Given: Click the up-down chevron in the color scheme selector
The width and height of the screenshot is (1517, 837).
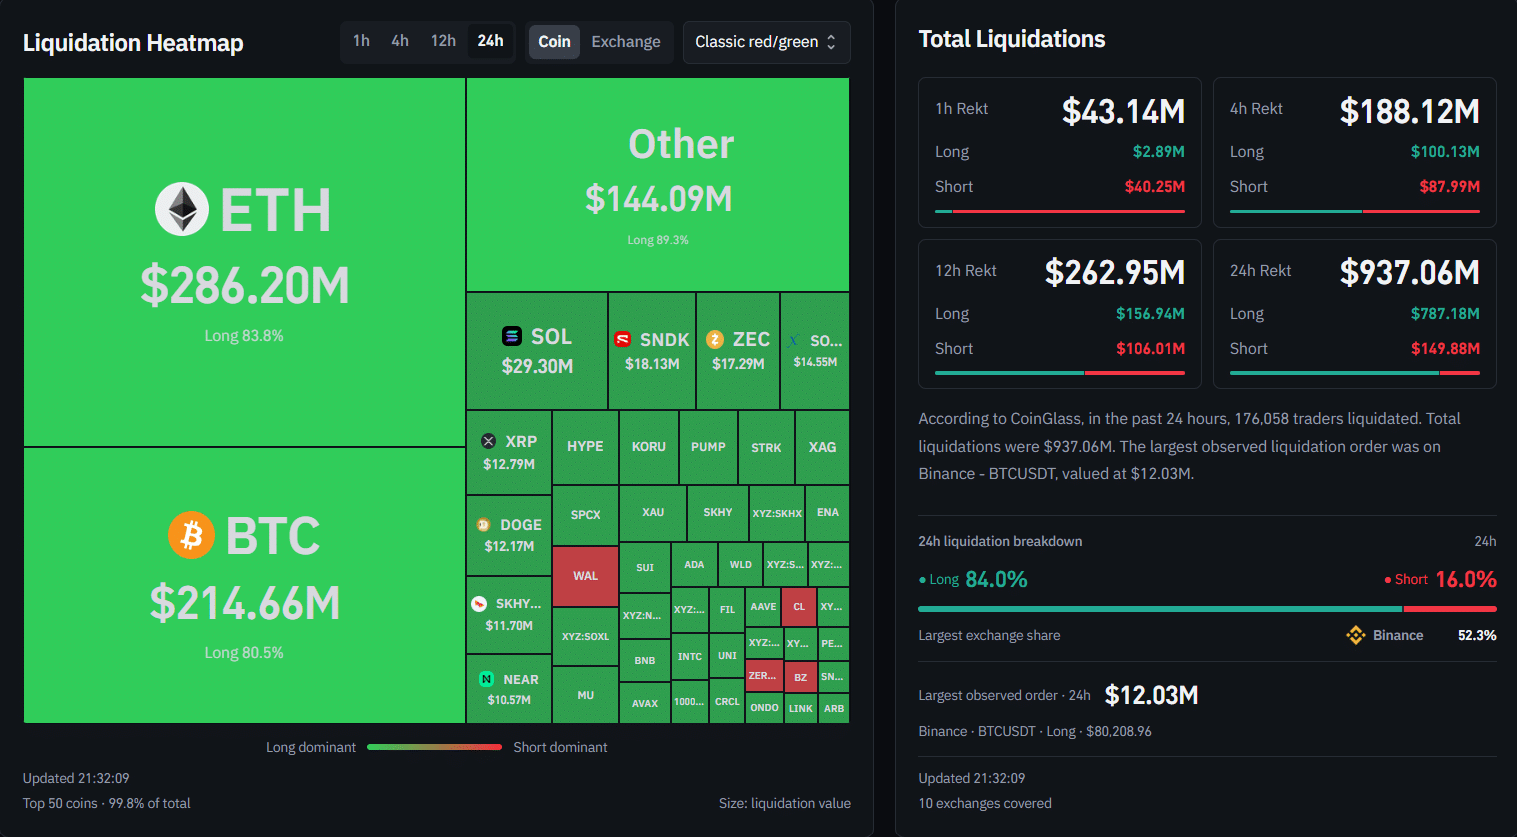Looking at the screenshot, I should point(831,42).
